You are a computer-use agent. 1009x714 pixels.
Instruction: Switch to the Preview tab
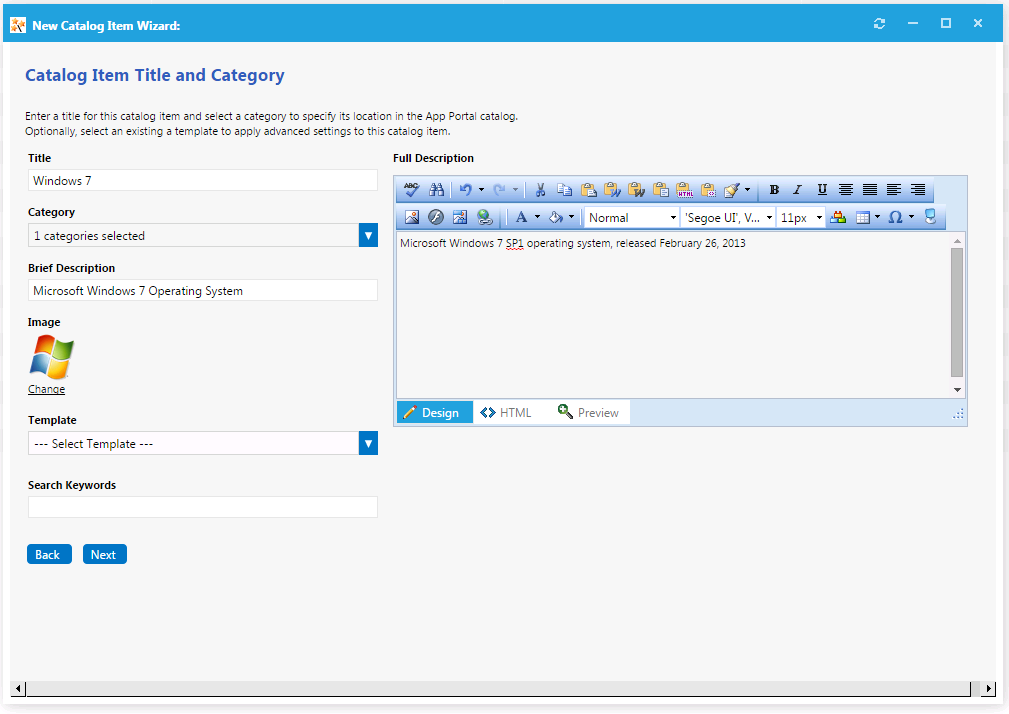coord(589,413)
